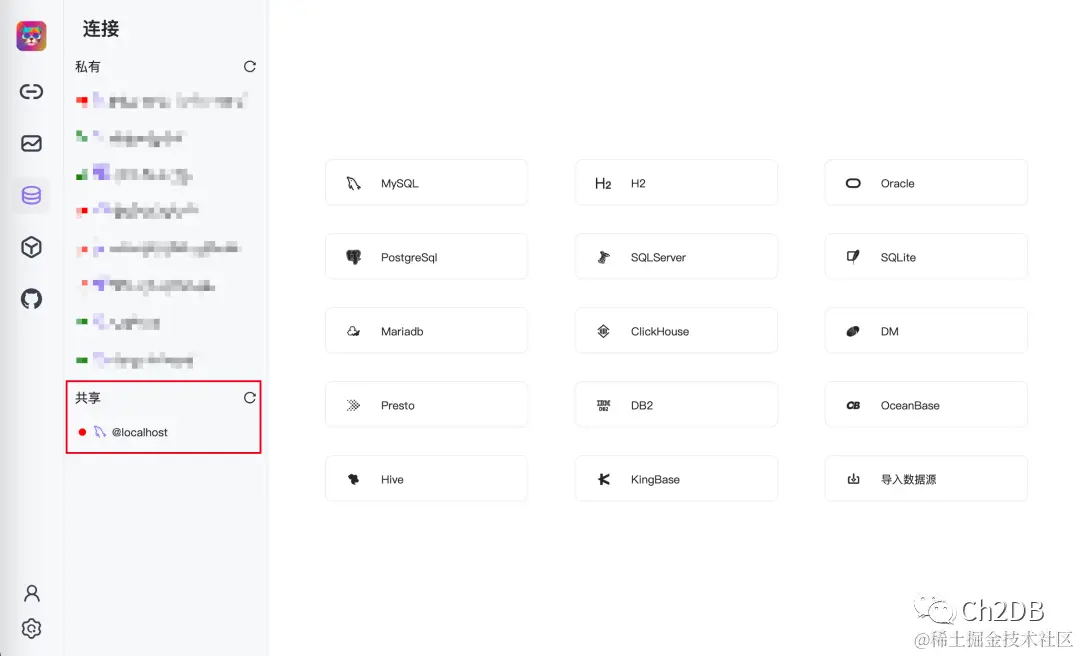Refresh the 私有 connections list

click(249, 67)
